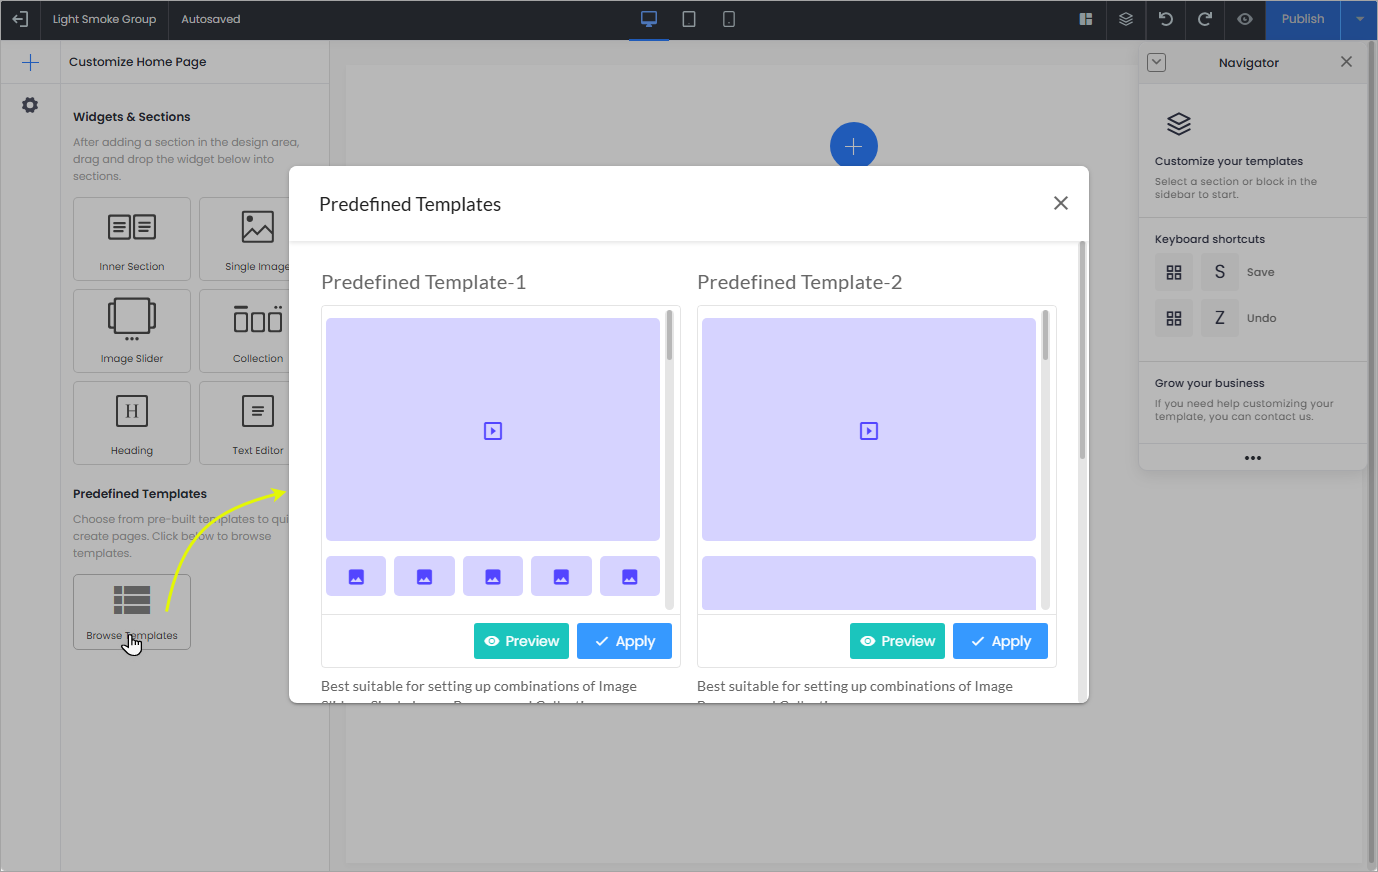Image resolution: width=1378 pixels, height=872 pixels.
Task: Open the settings gear in left sidebar
Action: 30,105
